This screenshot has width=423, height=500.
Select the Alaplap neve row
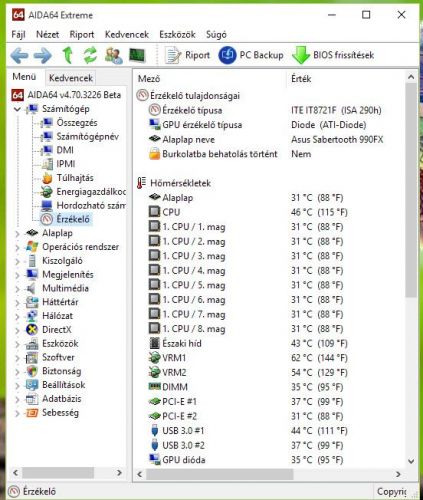[x=266, y=139]
